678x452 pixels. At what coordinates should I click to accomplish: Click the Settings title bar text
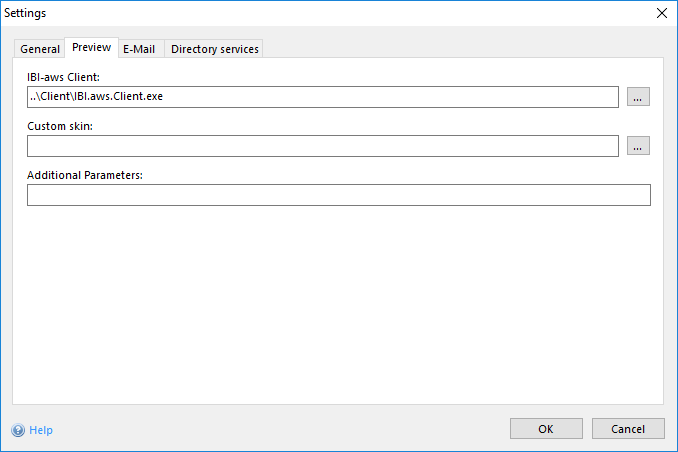pyautogui.click(x=26, y=13)
